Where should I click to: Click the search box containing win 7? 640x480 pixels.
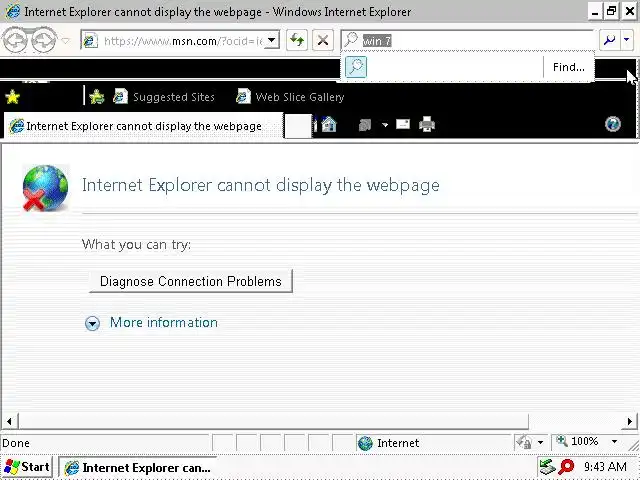click(468, 40)
